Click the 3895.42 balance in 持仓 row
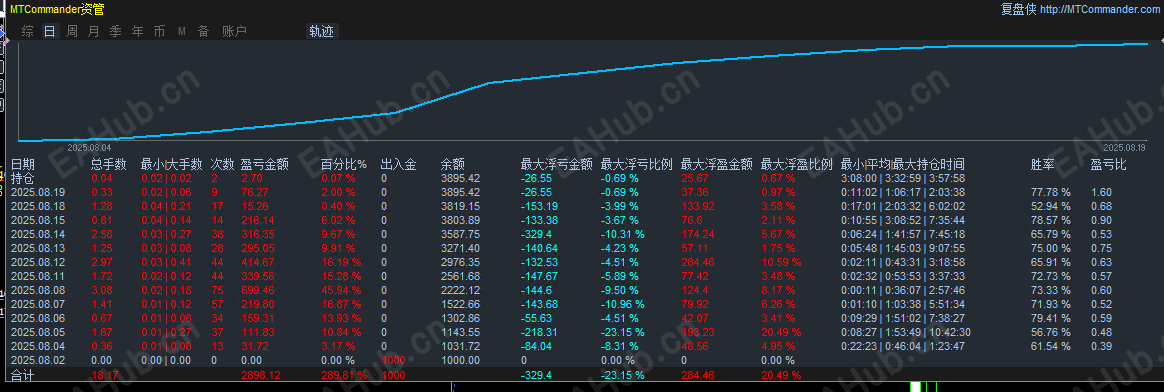Screen dimensions: 1164x392 pyautogui.click(x=460, y=178)
